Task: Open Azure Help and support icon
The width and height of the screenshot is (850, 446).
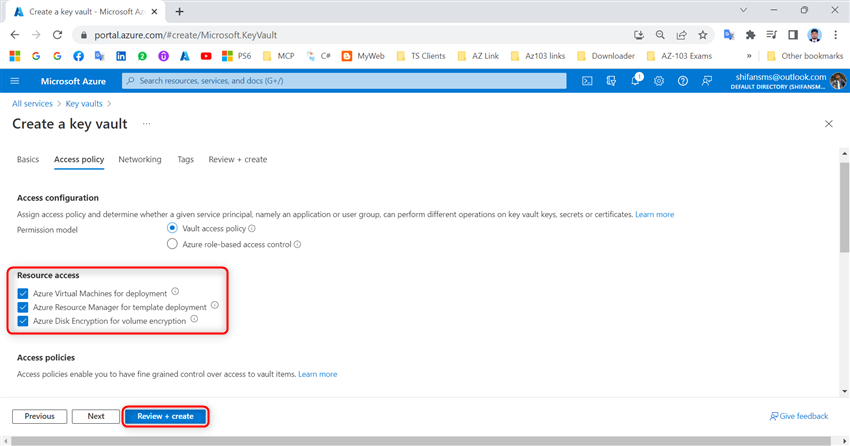Action: coord(682,81)
